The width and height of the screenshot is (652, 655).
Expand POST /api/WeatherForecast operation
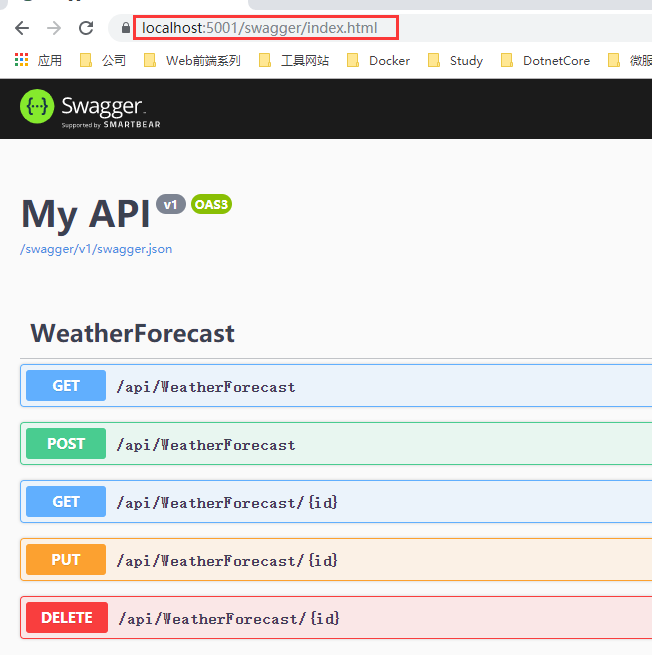(x=336, y=444)
